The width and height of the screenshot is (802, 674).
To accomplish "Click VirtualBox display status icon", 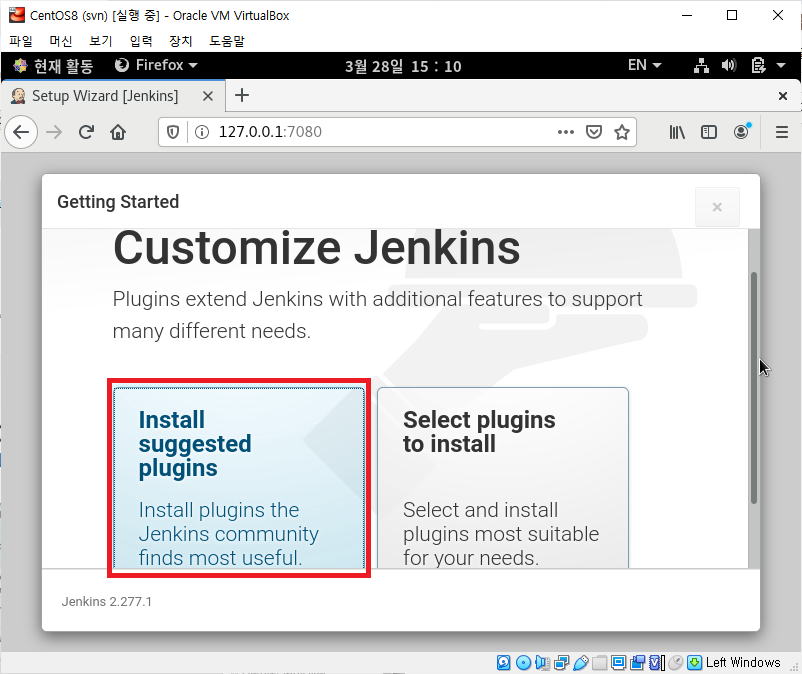I will point(618,663).
